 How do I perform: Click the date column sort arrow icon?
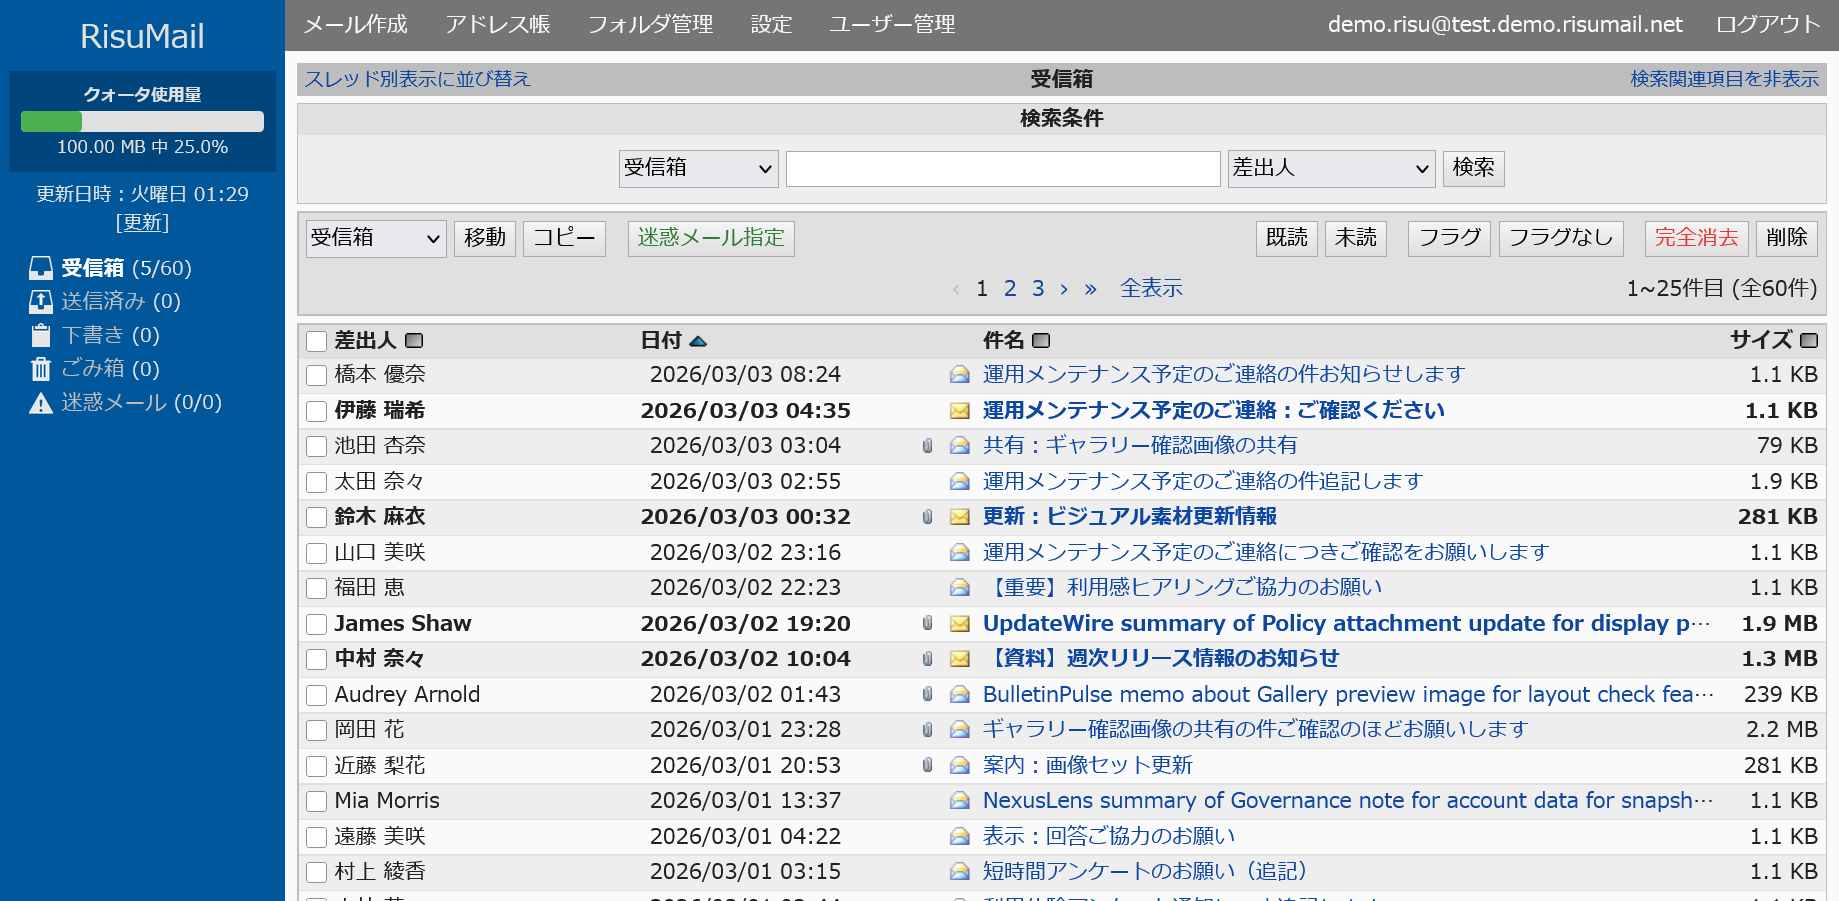tap(698, 342)
